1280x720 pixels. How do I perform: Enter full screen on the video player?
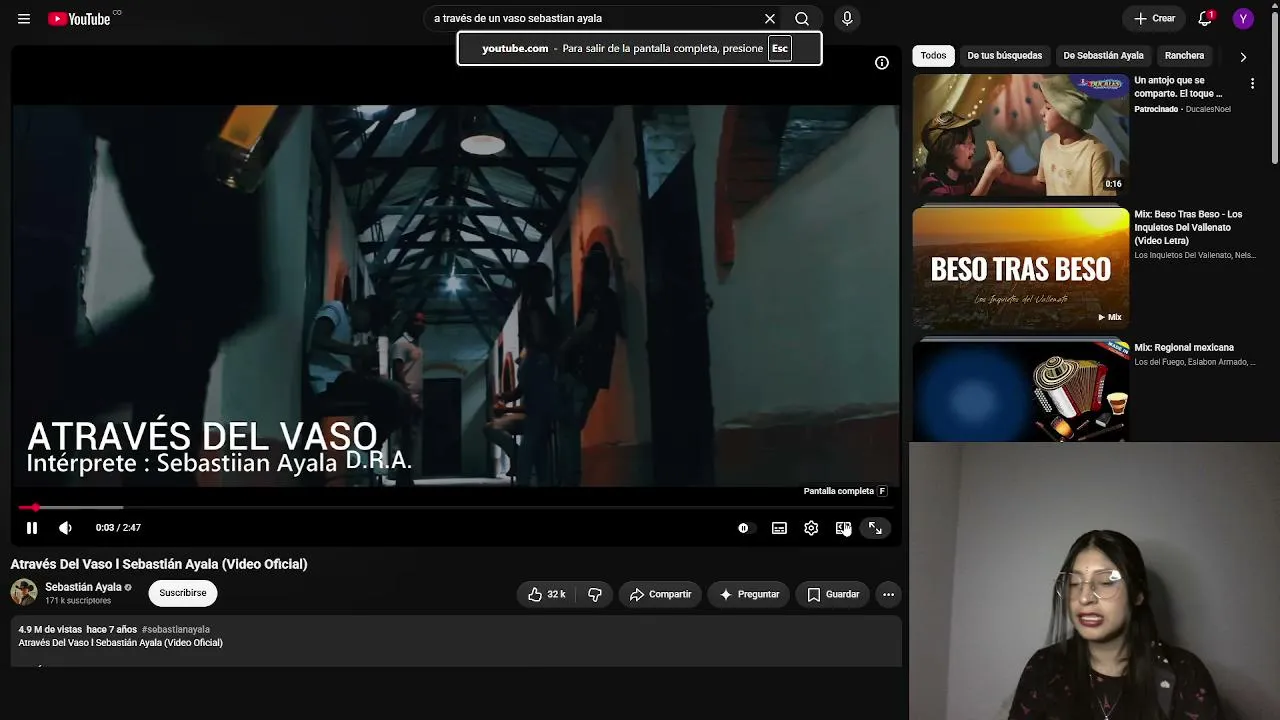875,528
